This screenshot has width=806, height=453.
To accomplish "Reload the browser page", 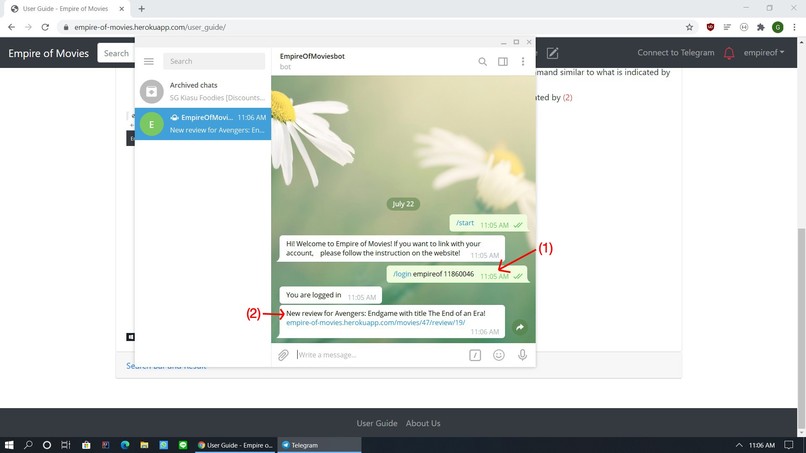I will coord(45,27).
